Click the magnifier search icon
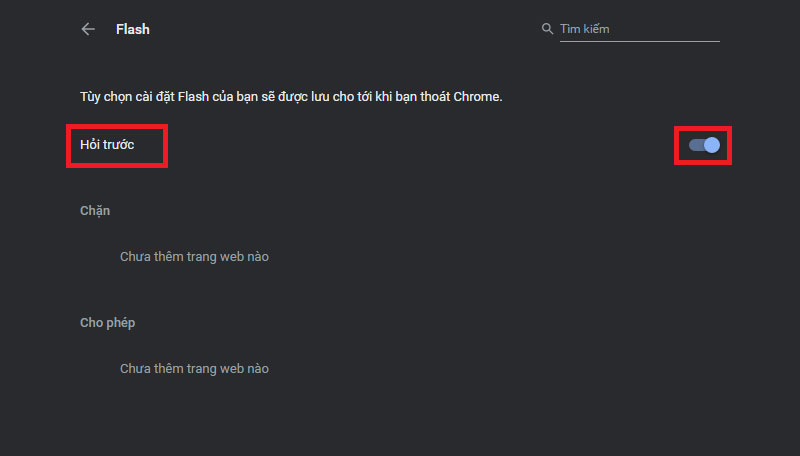 (x=547, y=29)
